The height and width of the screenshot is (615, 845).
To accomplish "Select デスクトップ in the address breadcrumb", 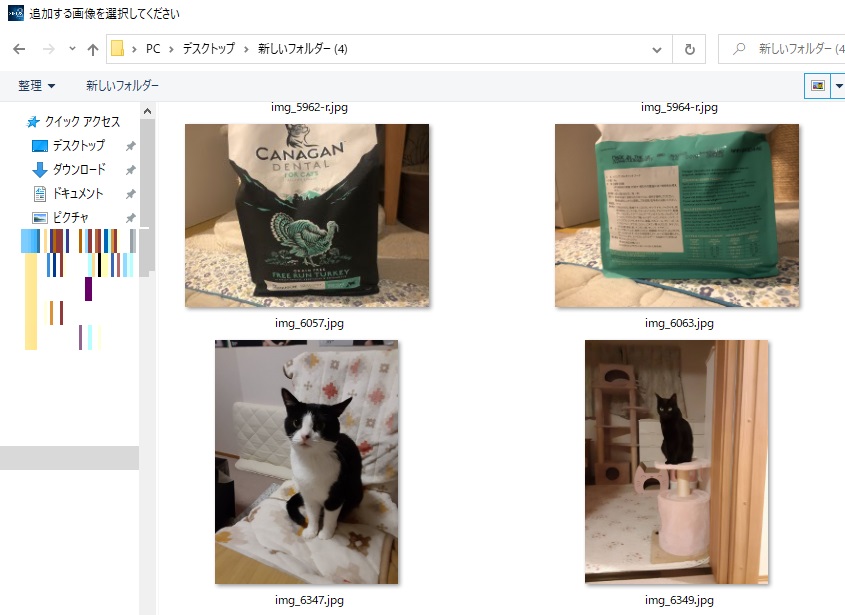I will [209, 49].
